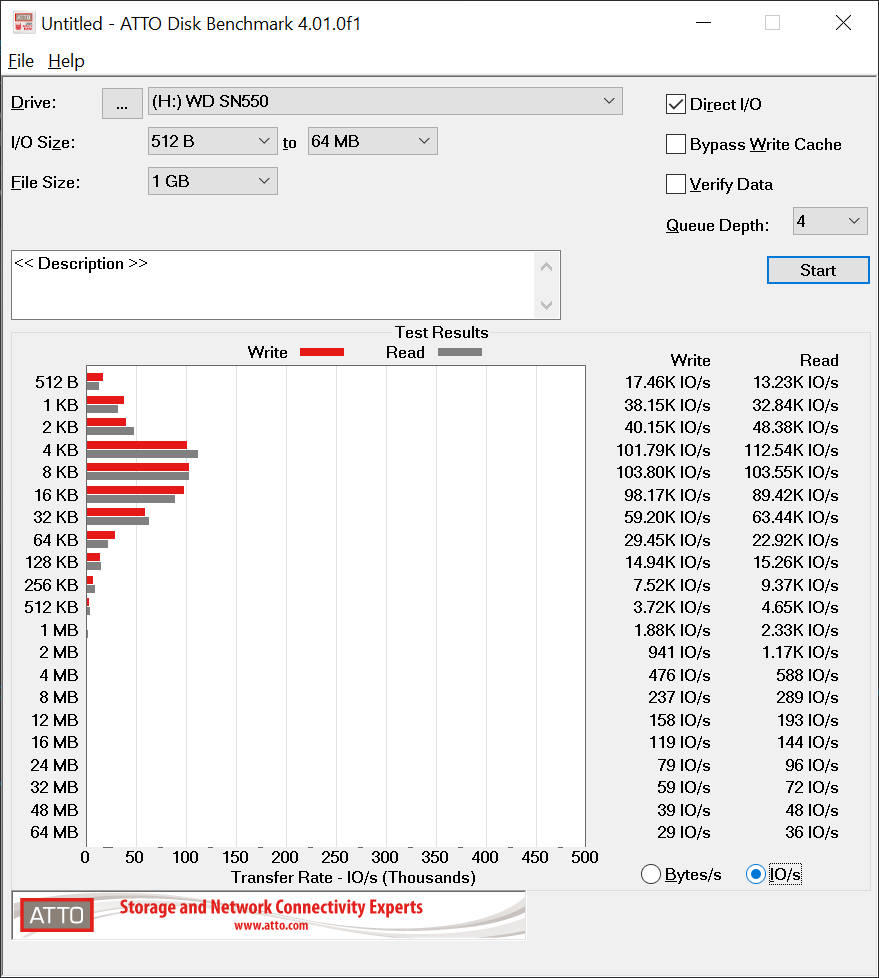Open the Queue Depth dropdown

tap(830, 221)
